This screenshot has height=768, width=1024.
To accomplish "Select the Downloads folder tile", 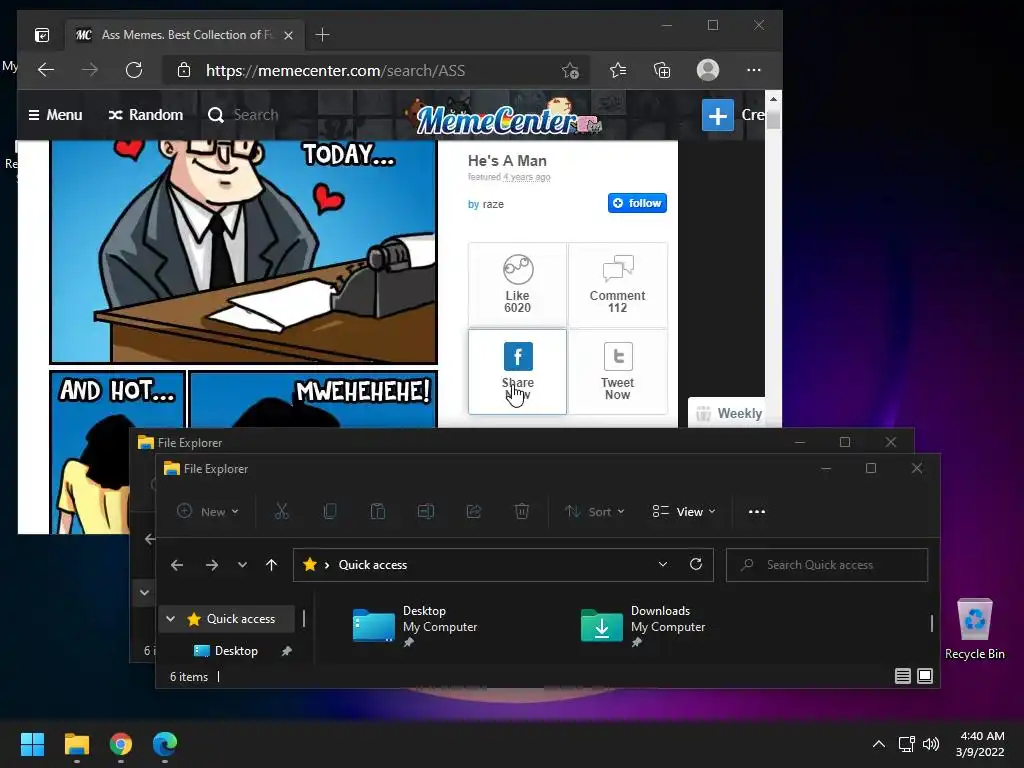I will tap(643, 625).
